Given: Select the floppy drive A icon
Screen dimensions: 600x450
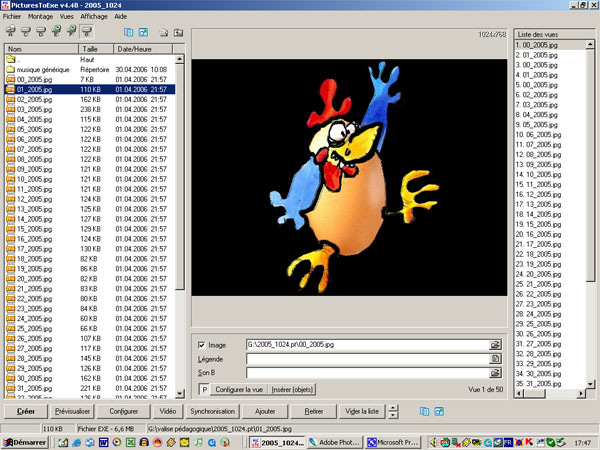Looking at the screenshot, I should coord(11,31).
